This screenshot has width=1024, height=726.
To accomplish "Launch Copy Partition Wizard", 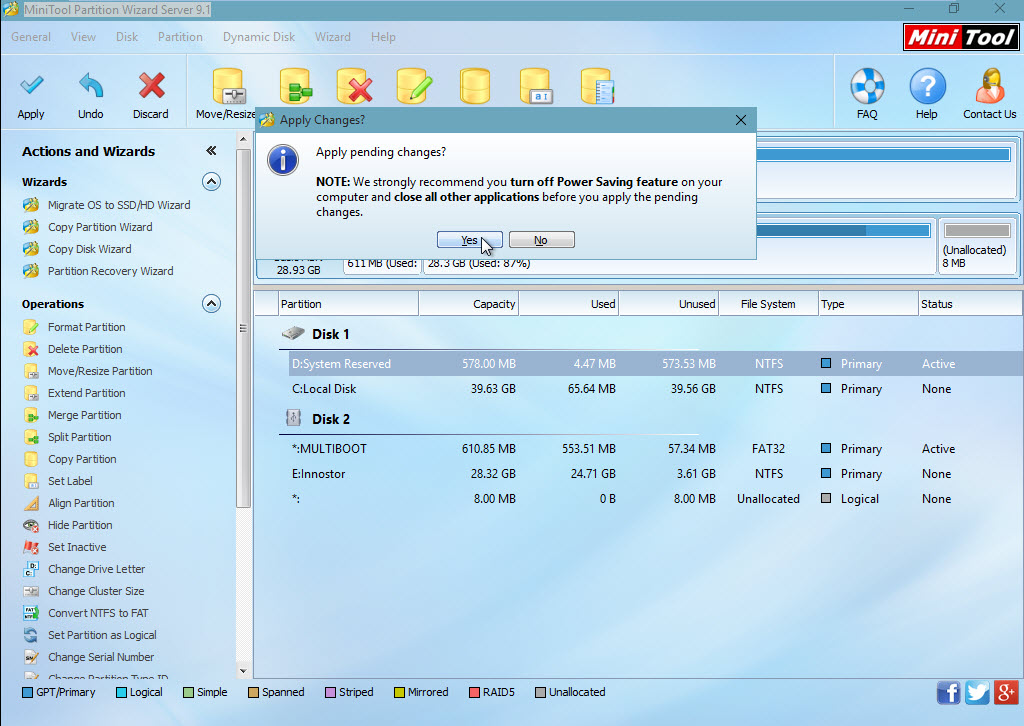I will [100, 227].
